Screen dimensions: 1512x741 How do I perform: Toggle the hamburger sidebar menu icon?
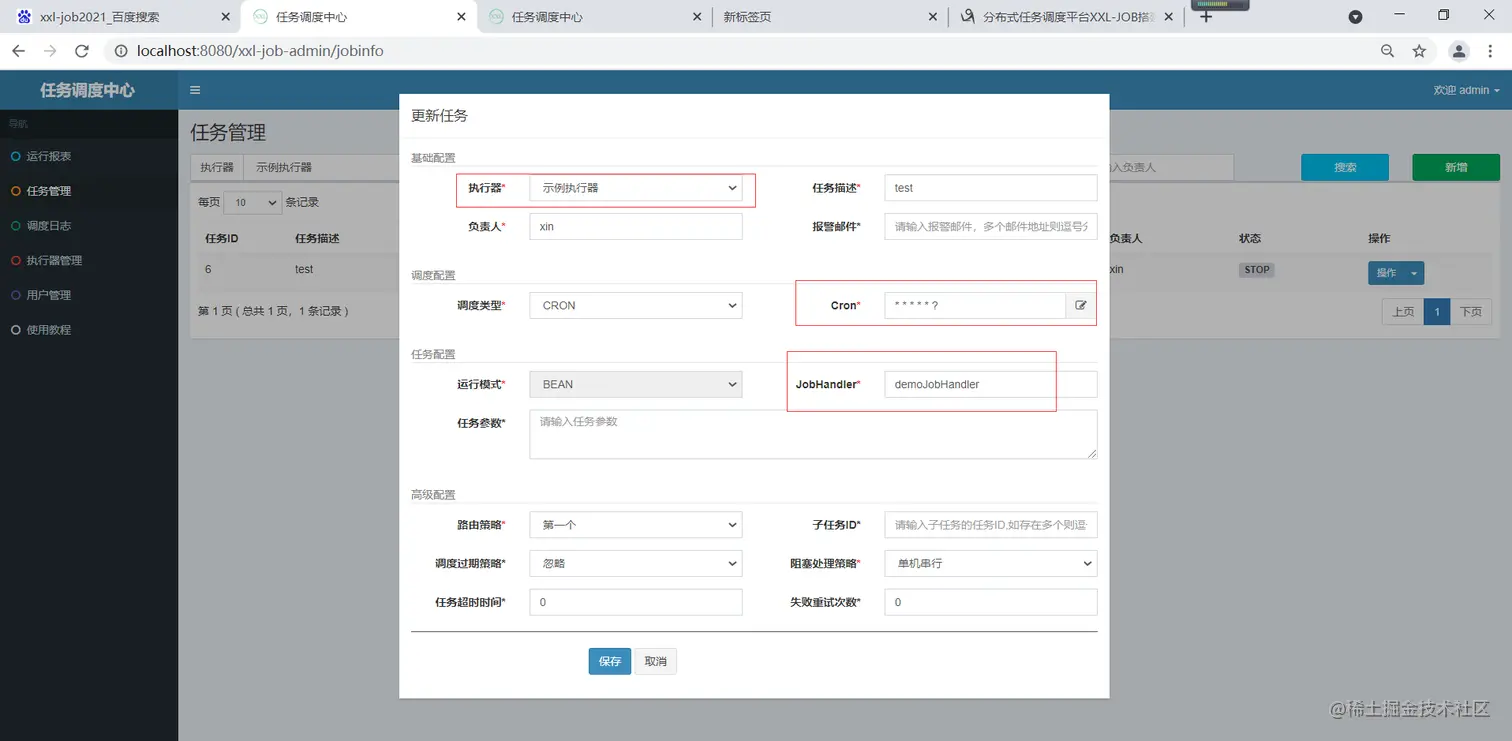coord(195,90)
